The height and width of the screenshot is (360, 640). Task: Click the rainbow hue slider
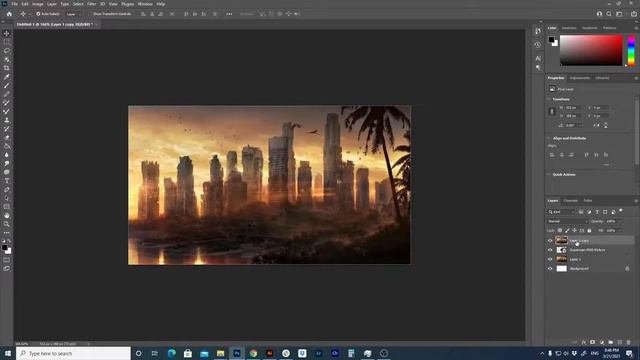[x=631, y=50]
